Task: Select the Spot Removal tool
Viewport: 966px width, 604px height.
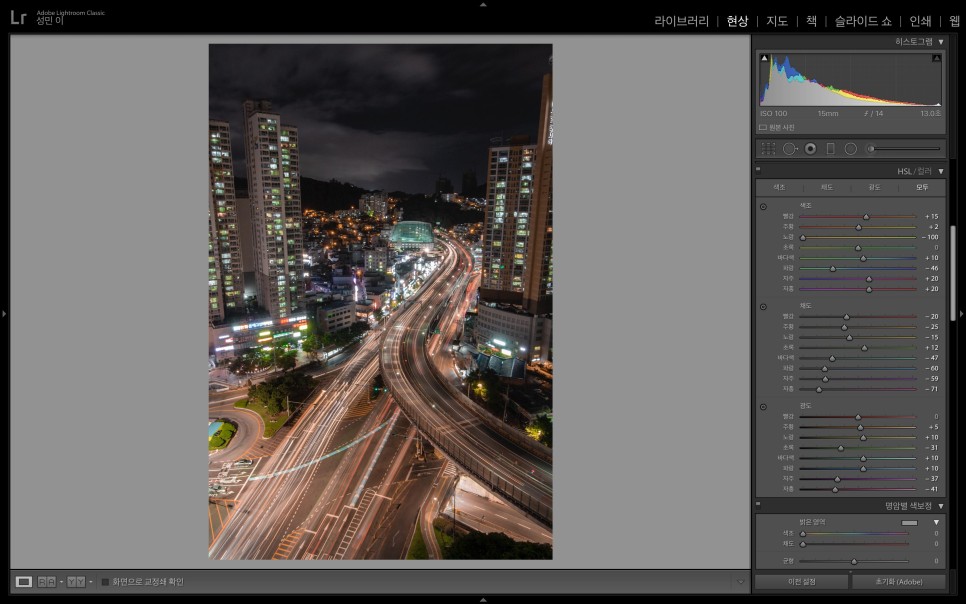Action: point(789,149)
